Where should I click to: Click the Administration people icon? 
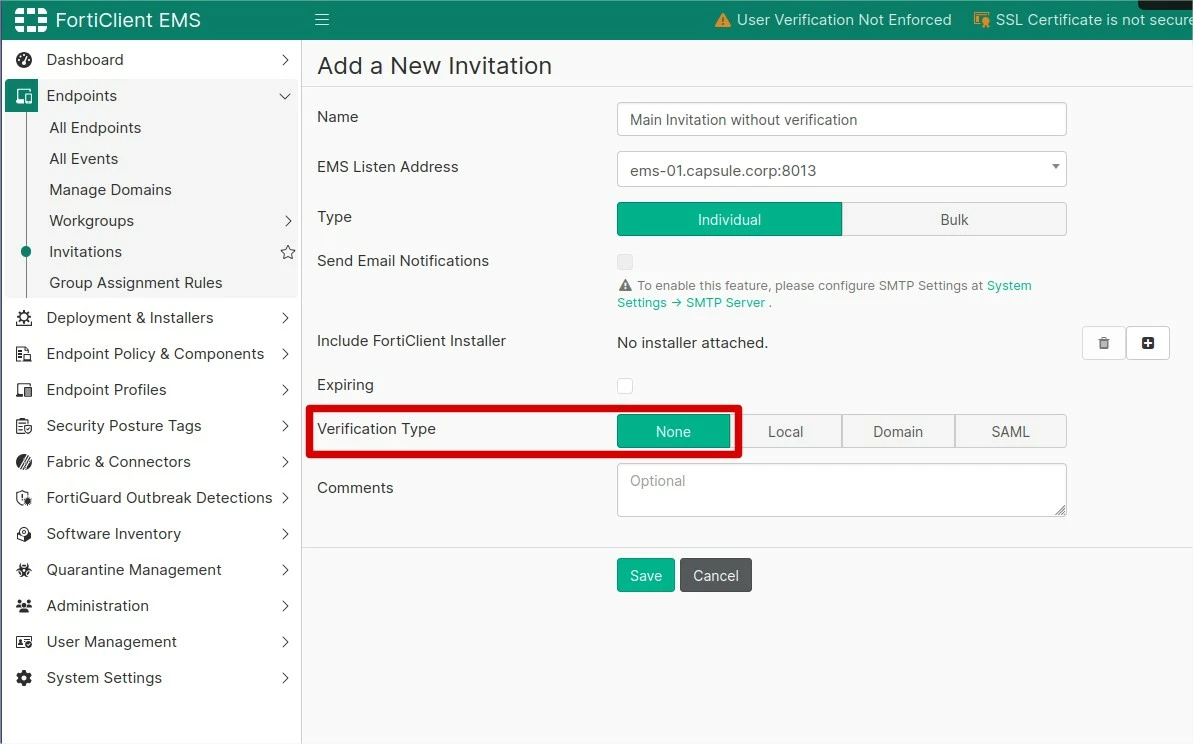tap(24, 606)
